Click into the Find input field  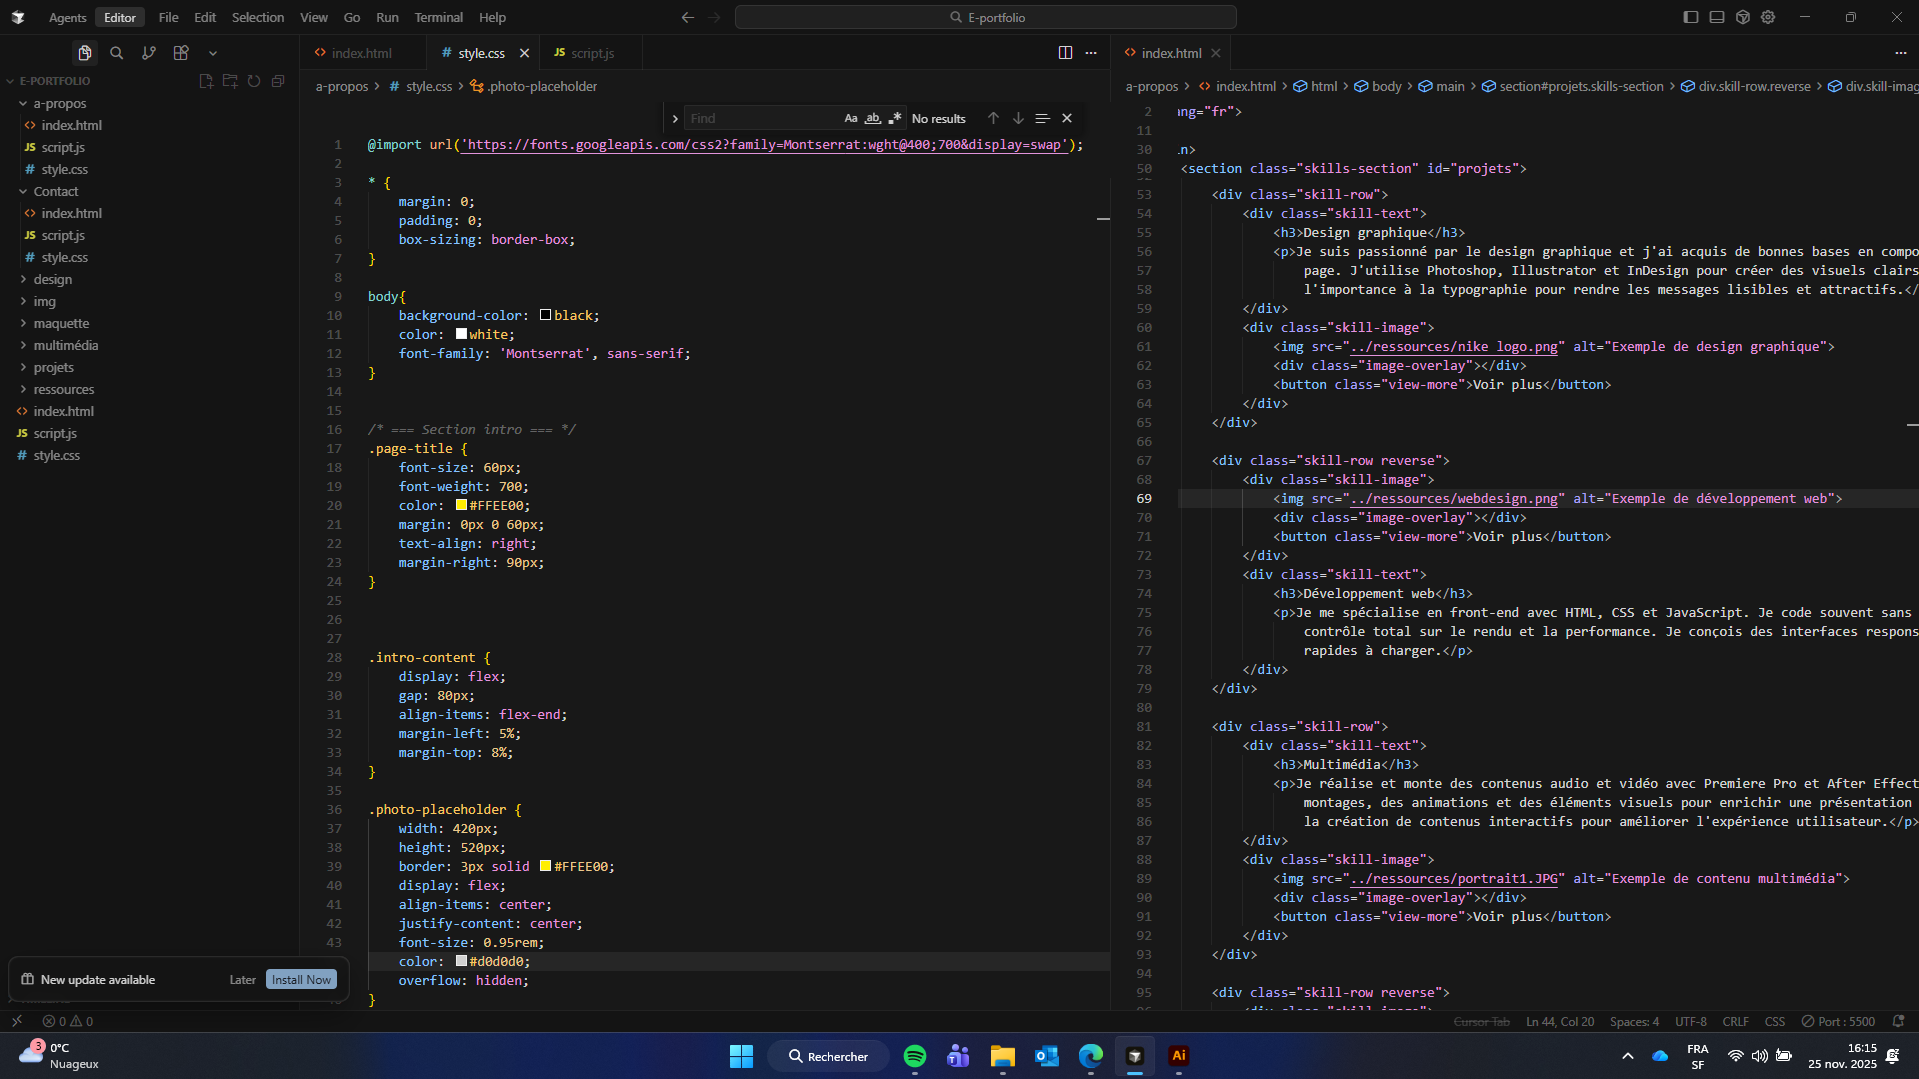click(760, 118)
